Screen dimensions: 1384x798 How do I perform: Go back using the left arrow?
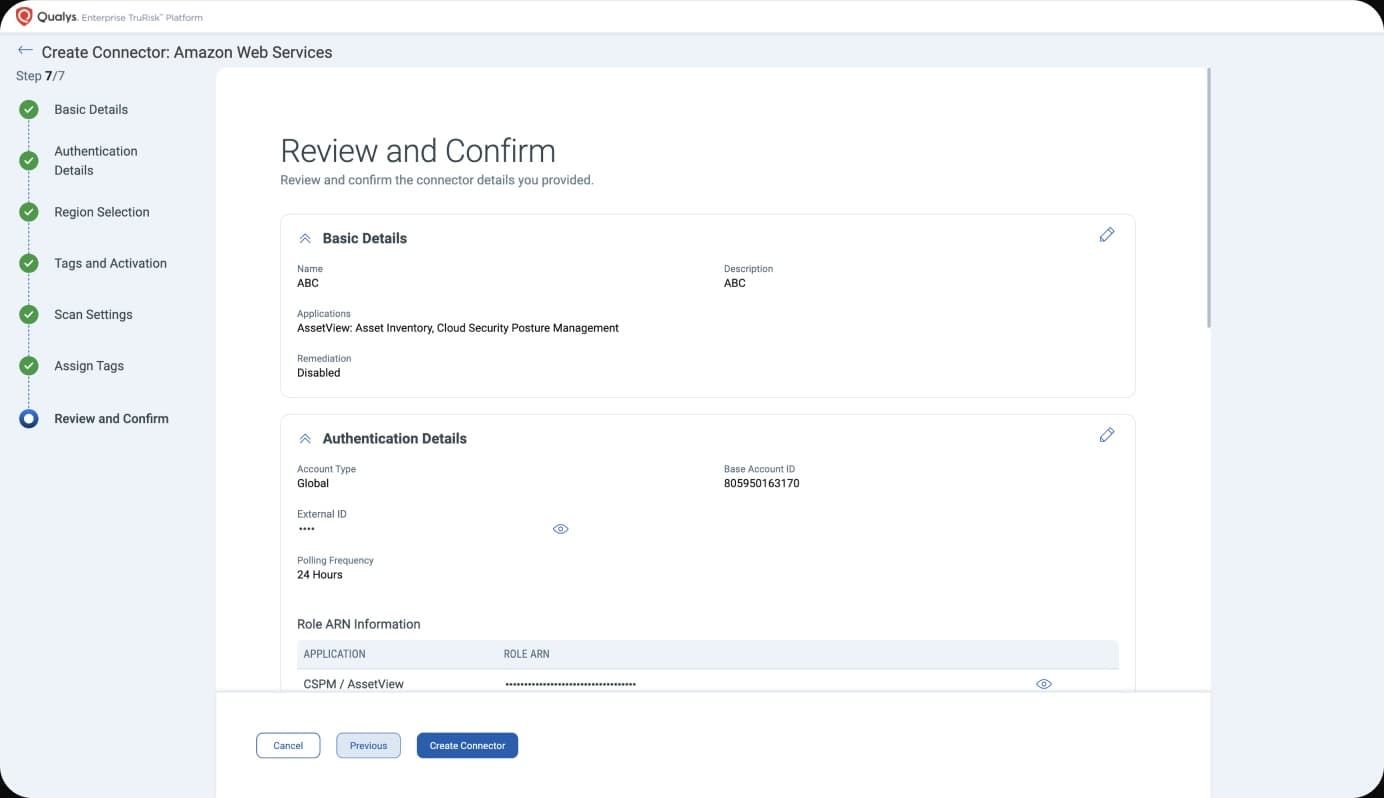click(x=25, y=51)
